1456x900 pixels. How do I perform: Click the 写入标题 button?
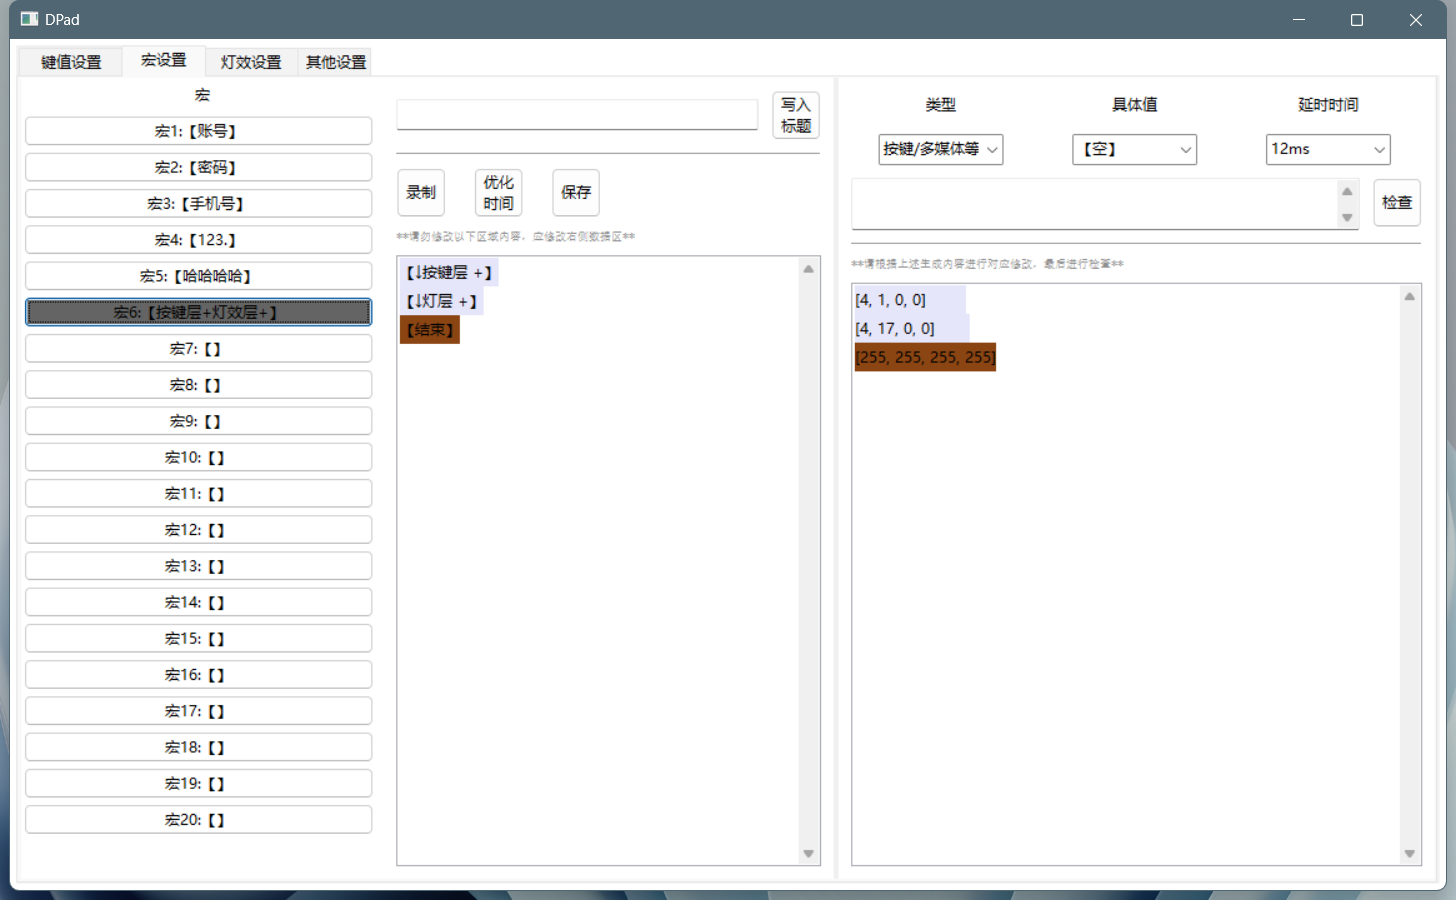796,115
